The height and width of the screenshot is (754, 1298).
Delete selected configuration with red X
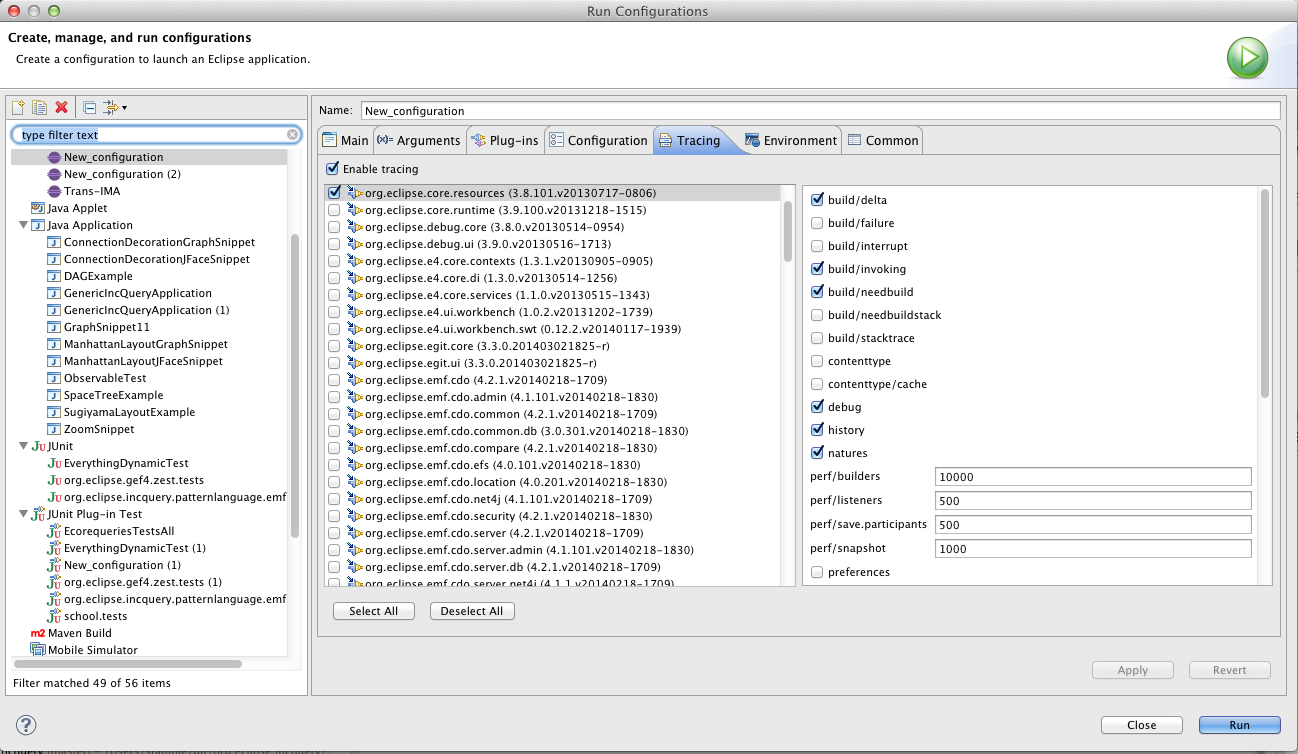coord(62,107)
